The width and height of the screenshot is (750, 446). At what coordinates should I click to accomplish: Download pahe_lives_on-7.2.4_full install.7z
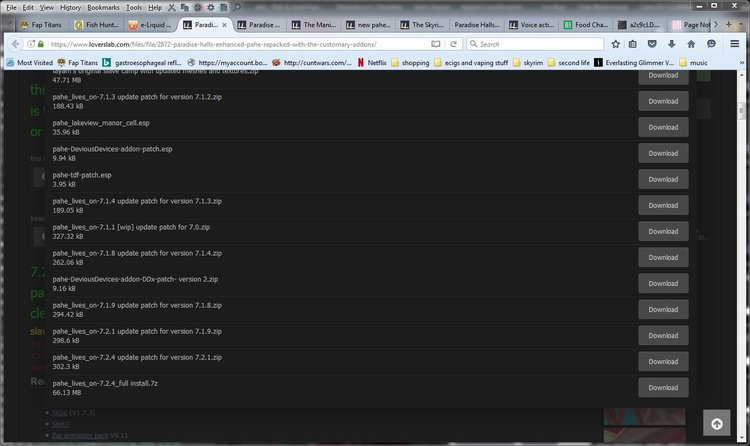coord(663,388)
